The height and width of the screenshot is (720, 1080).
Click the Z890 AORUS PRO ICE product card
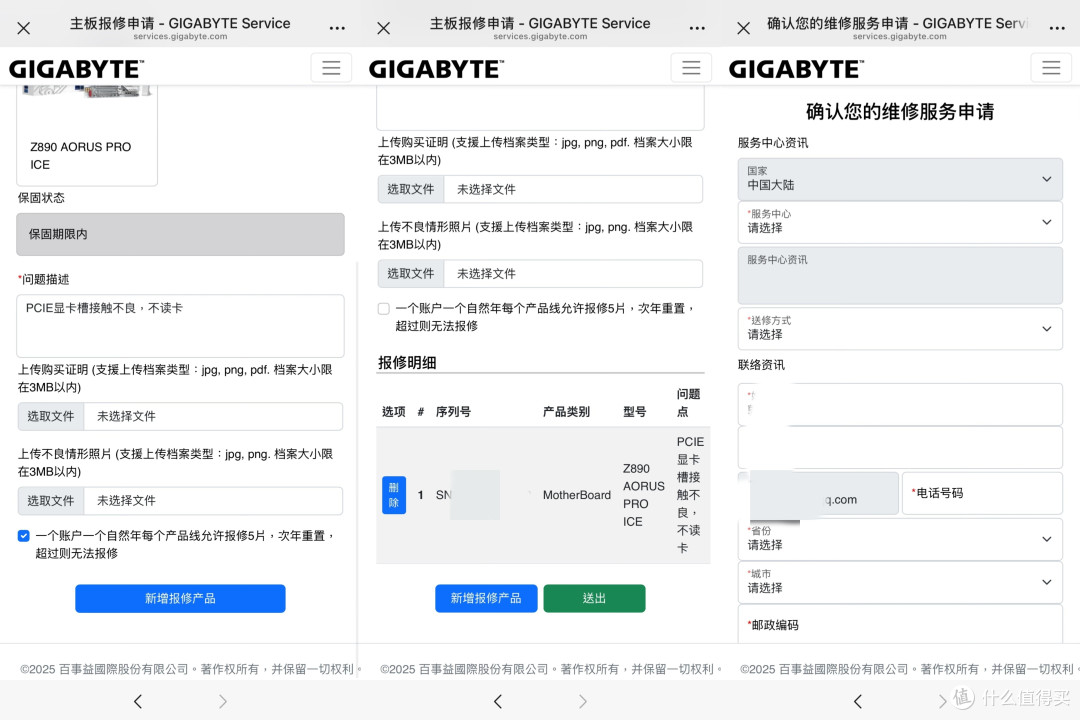[x=87, y=136]
